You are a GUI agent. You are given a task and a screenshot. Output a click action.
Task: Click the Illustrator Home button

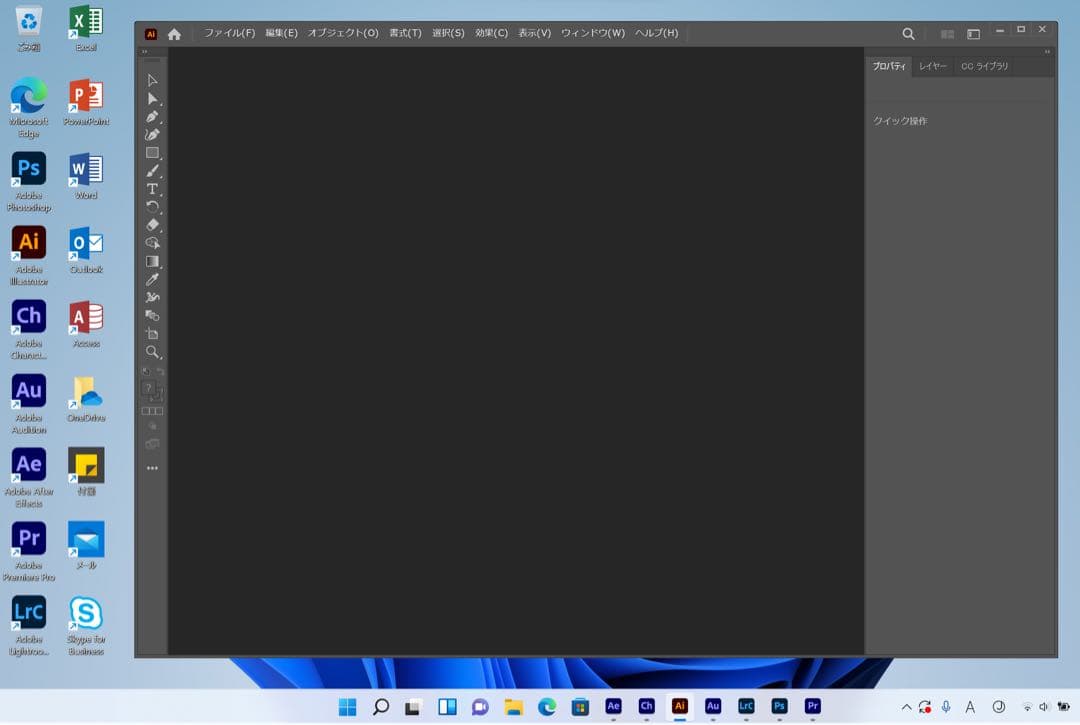pyautogui.click(x=175, y=33)
